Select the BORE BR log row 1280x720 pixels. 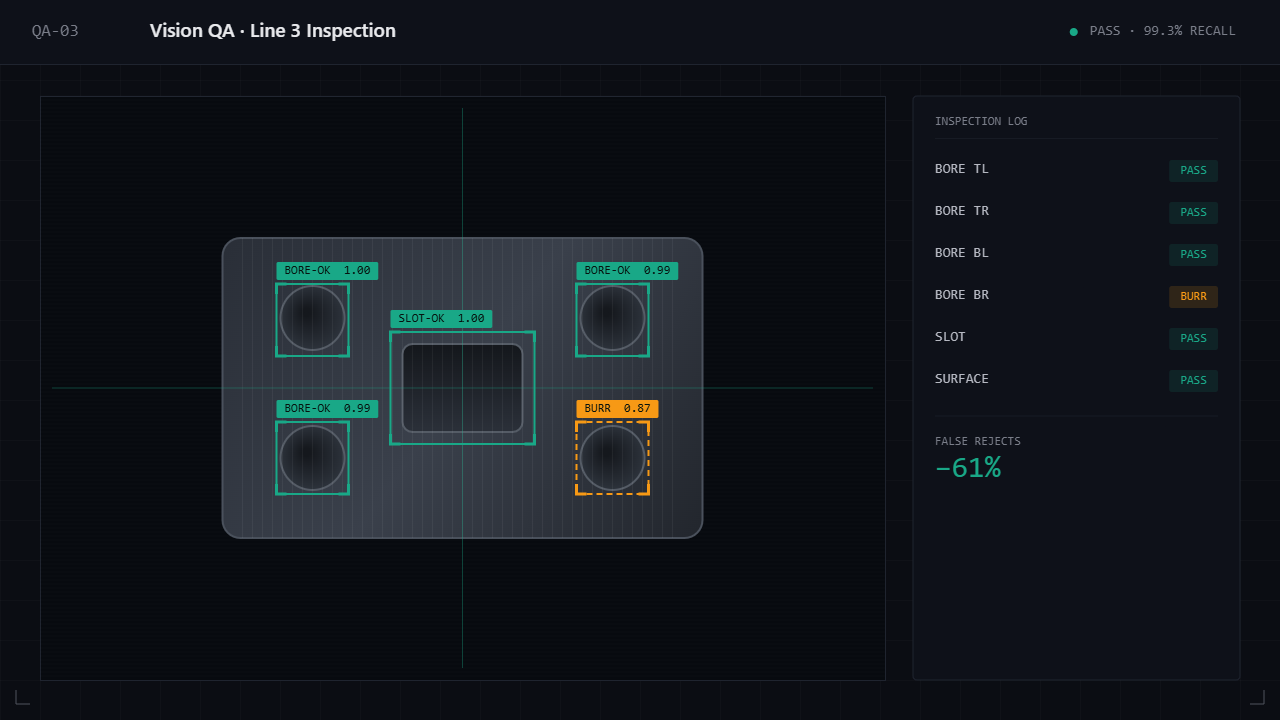(x=1076, y=296)
